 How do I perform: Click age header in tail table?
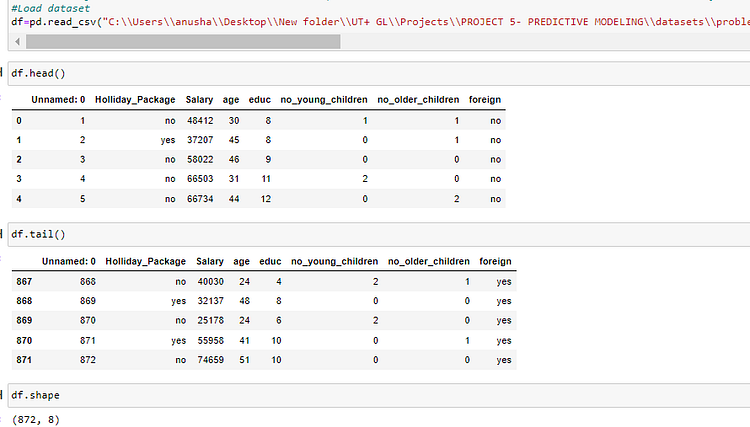[x=242, y=261]
